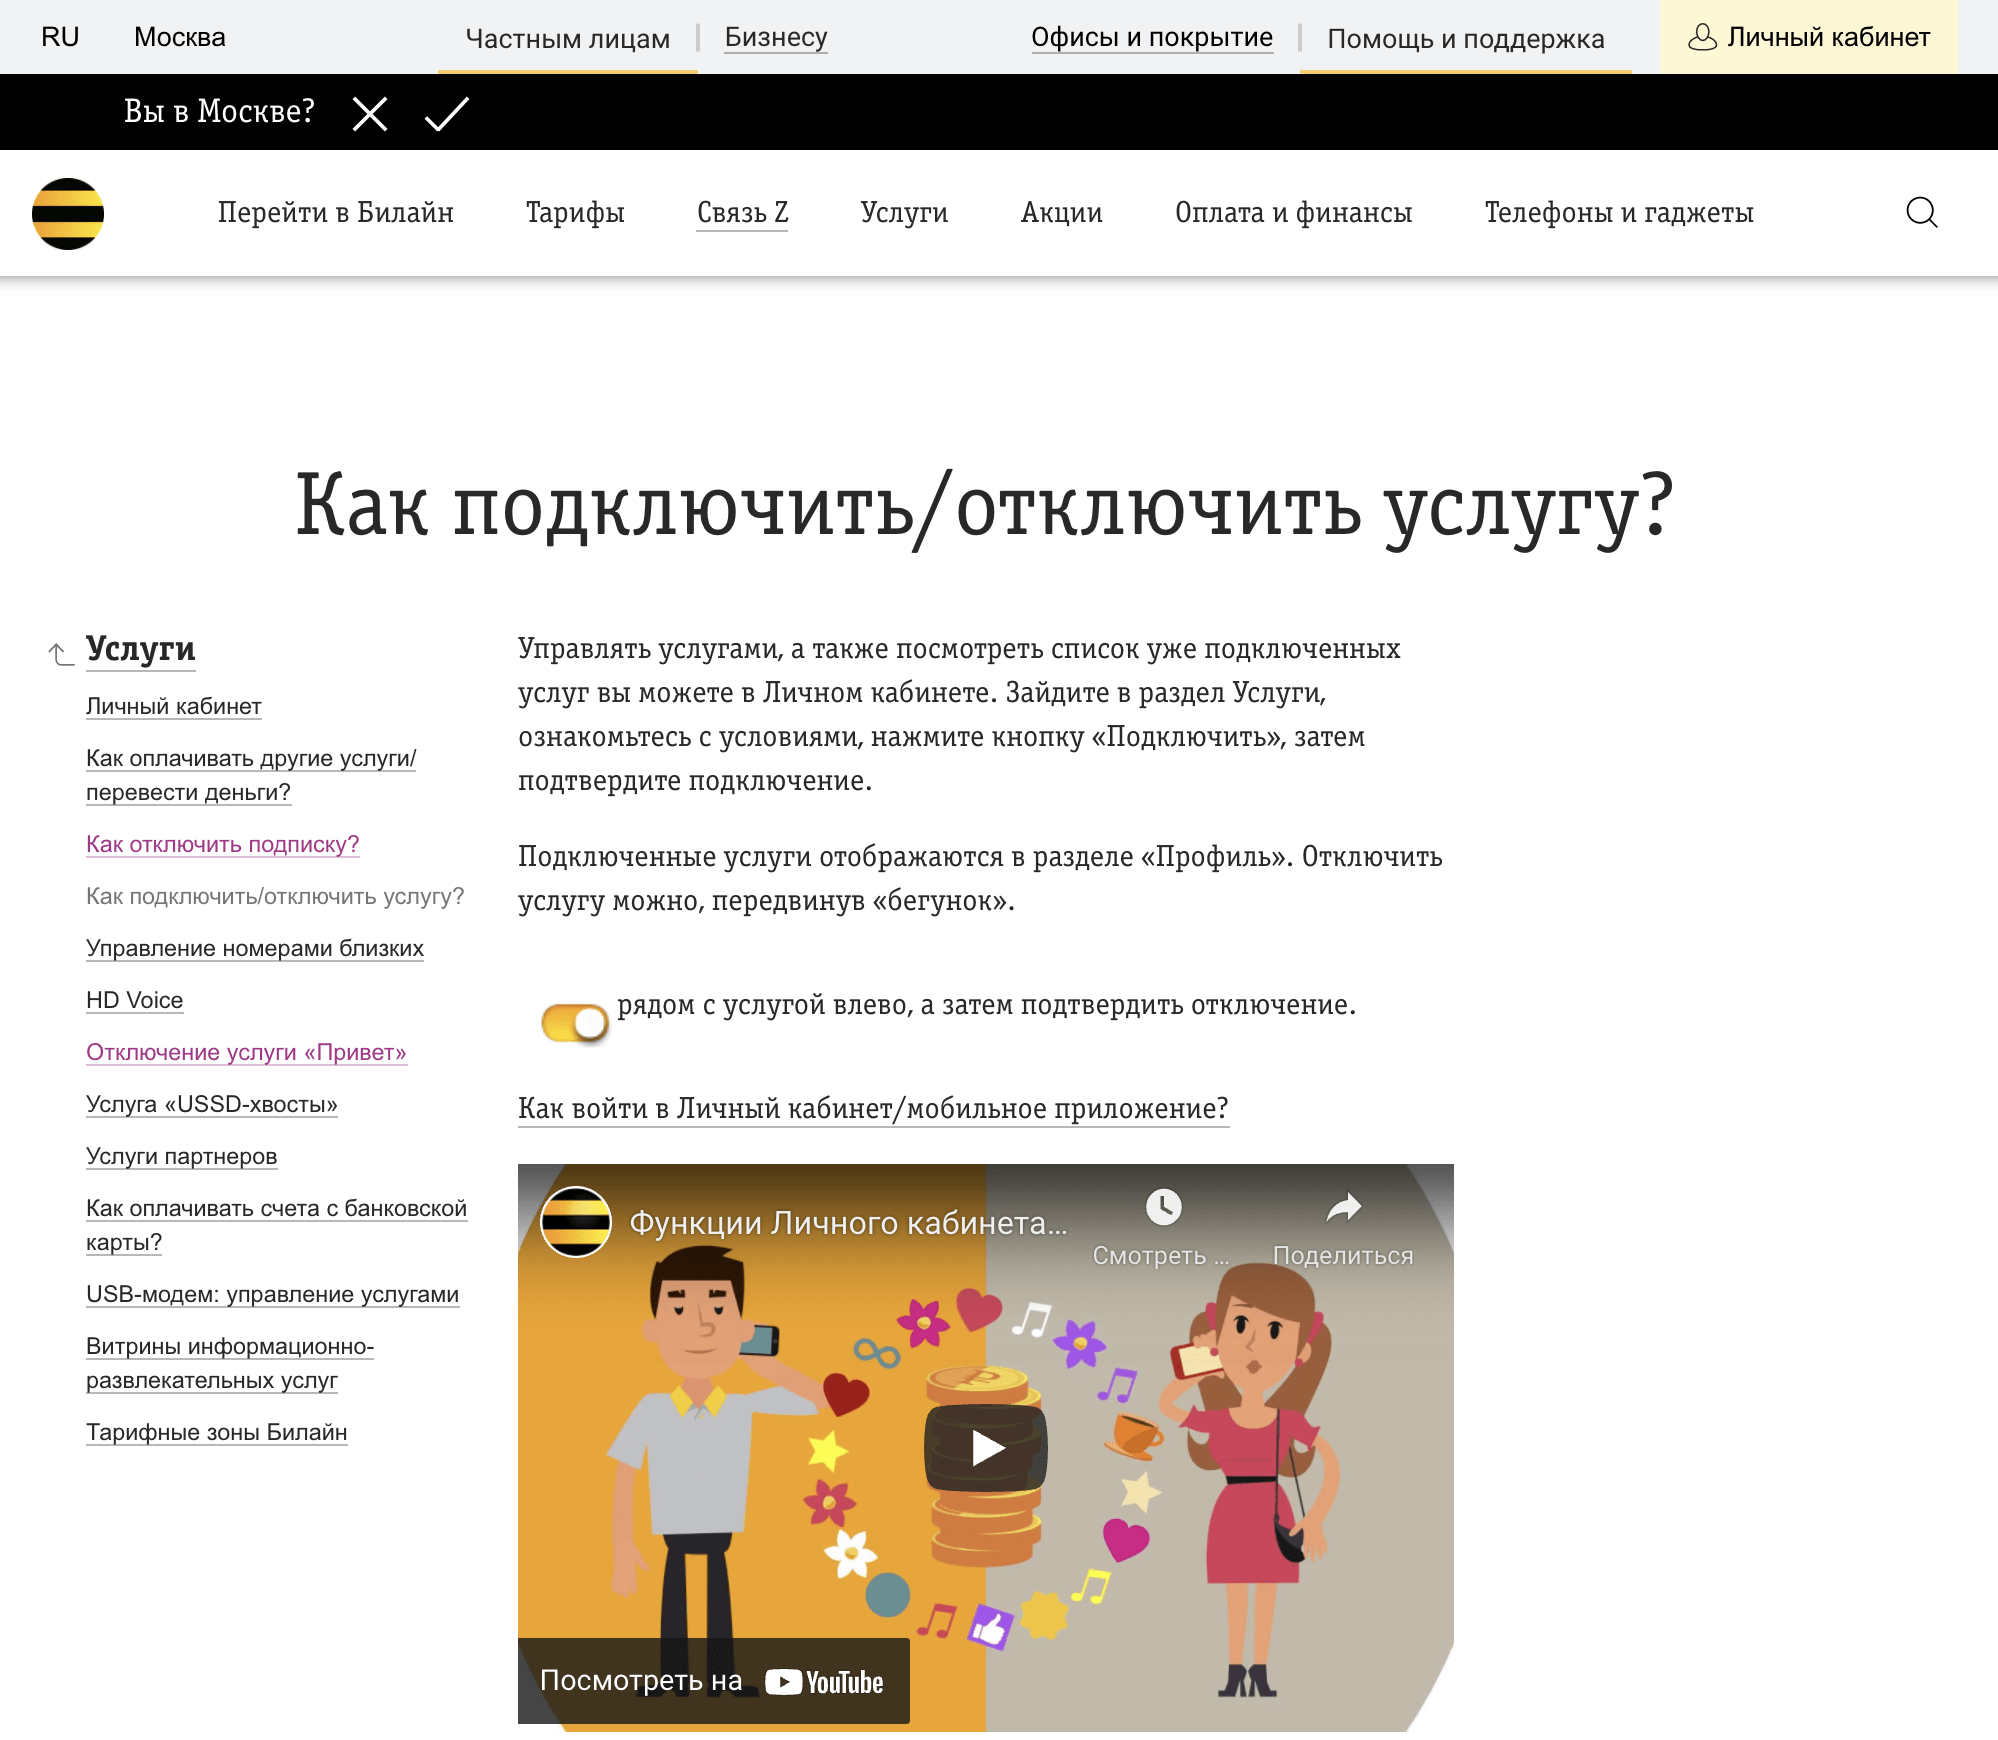Click the YouTube logo in the video footer
Image resolution: width=1998 pixels, height=1740 pixels.
[x=822, y=1680]
